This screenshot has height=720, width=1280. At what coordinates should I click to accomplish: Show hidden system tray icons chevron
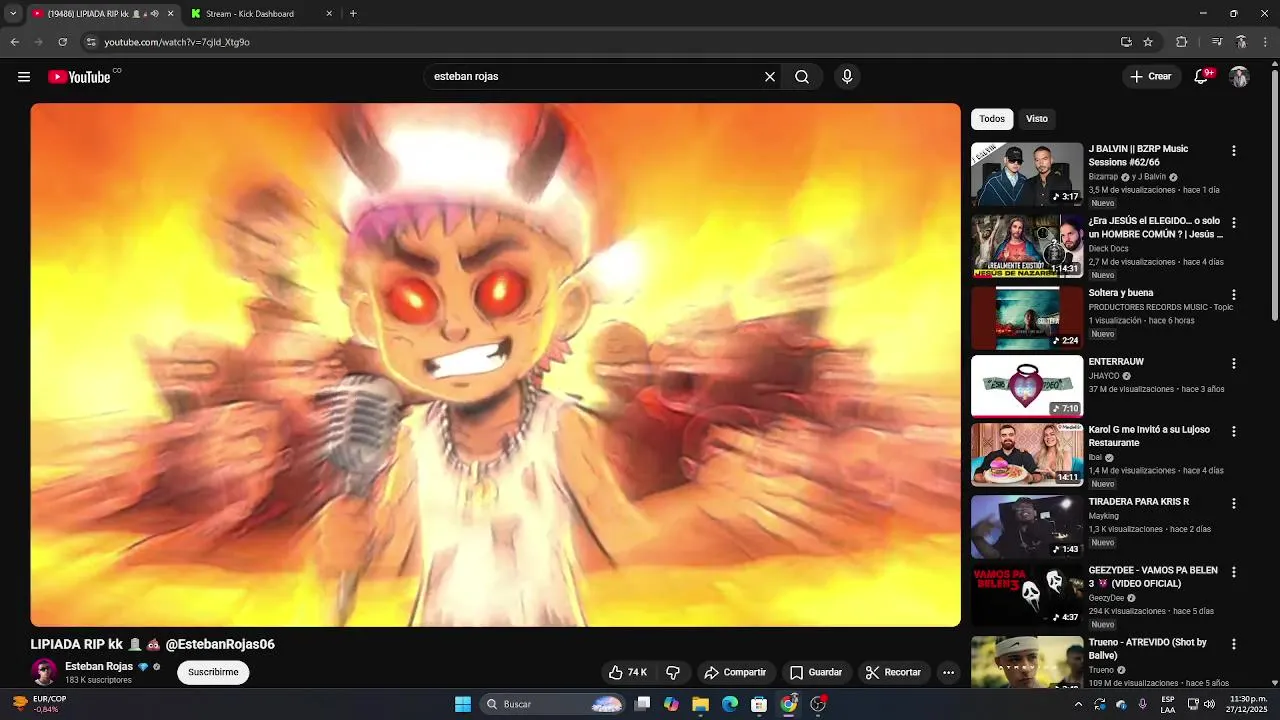[x=1078, y=705]
